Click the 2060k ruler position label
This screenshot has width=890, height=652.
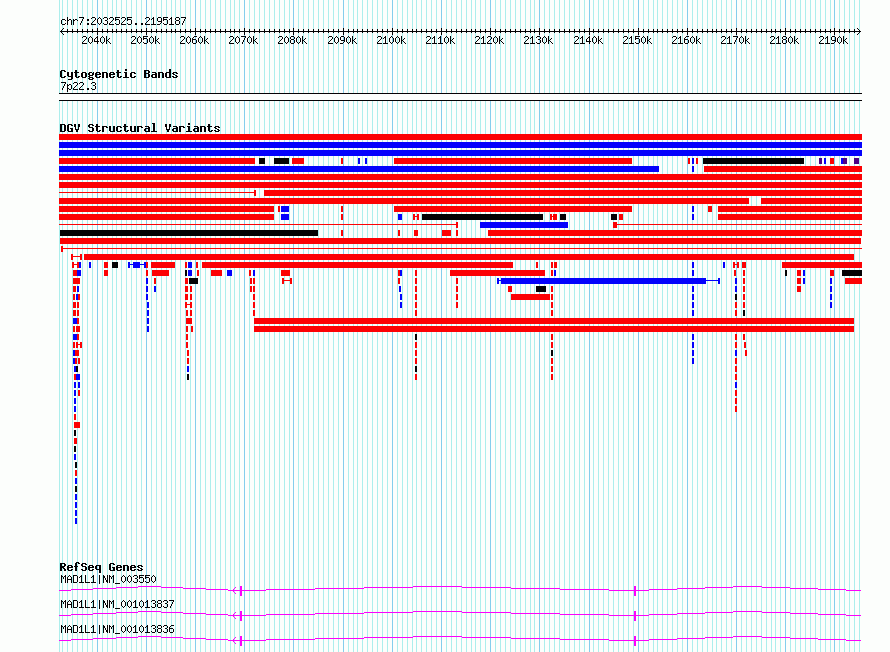[194, 40]
